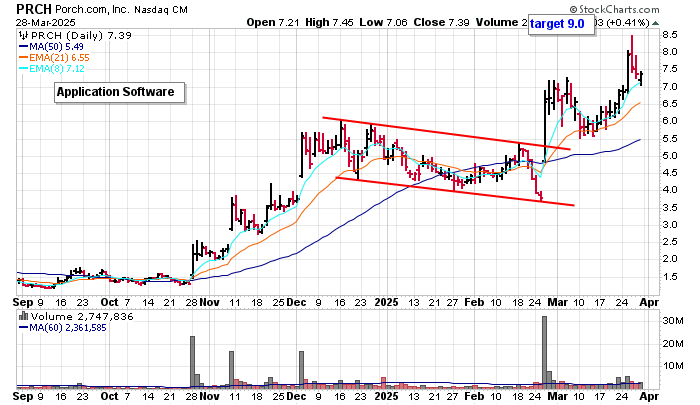Image resolution: width=700 pixels, height=405 pixels.
Task: Click the Porch.com, Inc. company name
Action: (x=92, y=9)
